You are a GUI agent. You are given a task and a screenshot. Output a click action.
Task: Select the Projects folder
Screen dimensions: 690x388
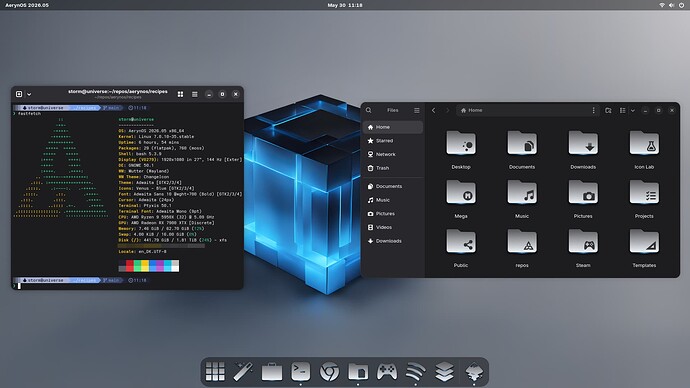click(x=644, y=193)
